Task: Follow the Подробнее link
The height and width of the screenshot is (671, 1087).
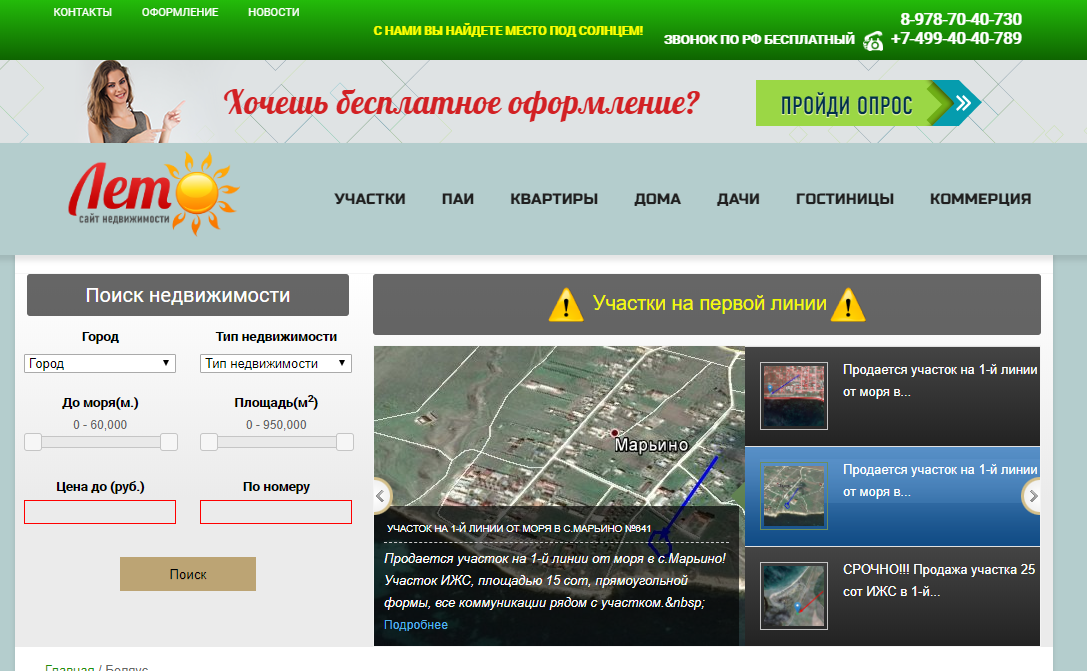Action: pos(416,625)
